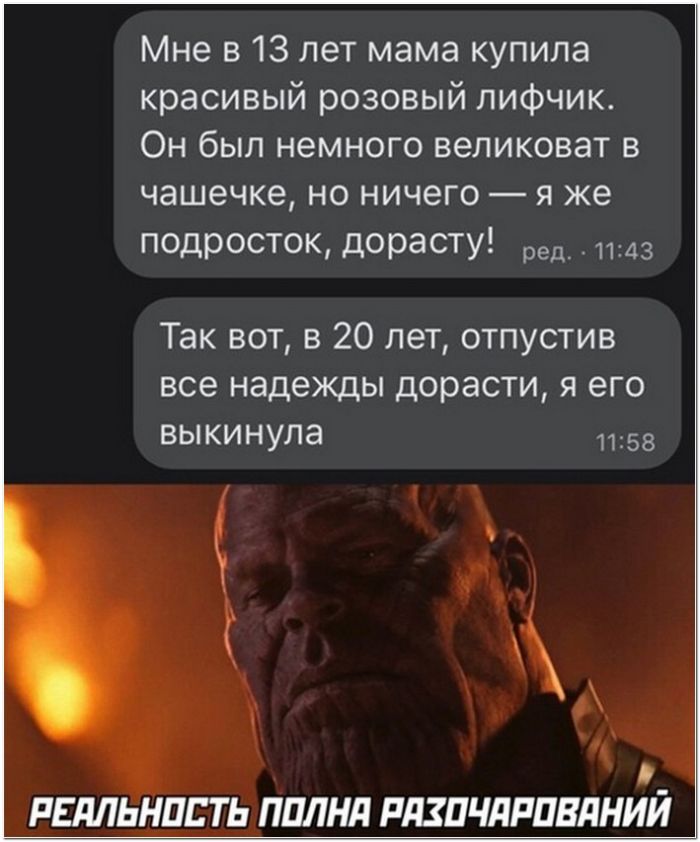Click the number "20" in second message
Viewport: 700px width, 842px height.
tap(353, 337)
